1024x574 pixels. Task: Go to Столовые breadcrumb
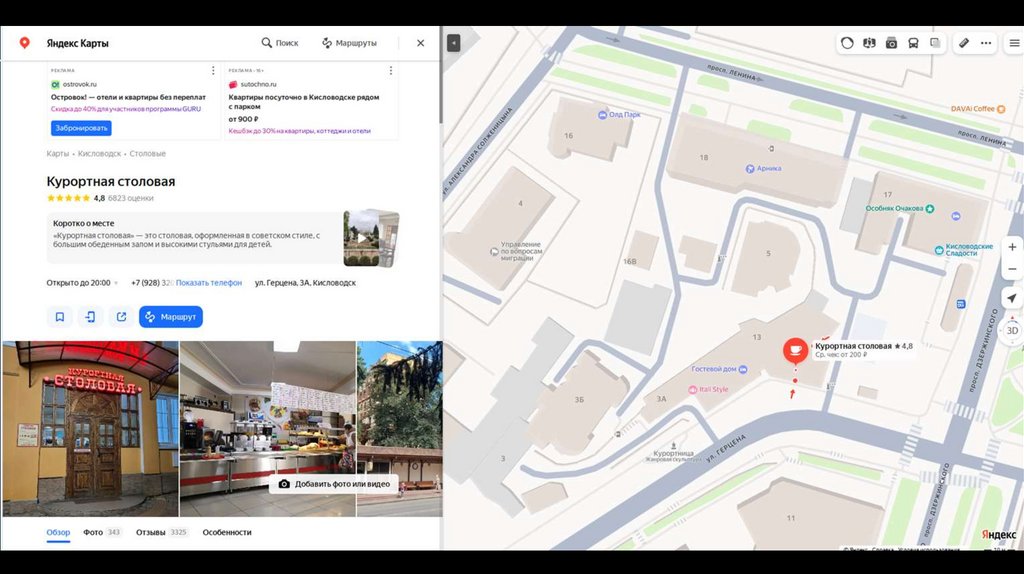(148, 153)
